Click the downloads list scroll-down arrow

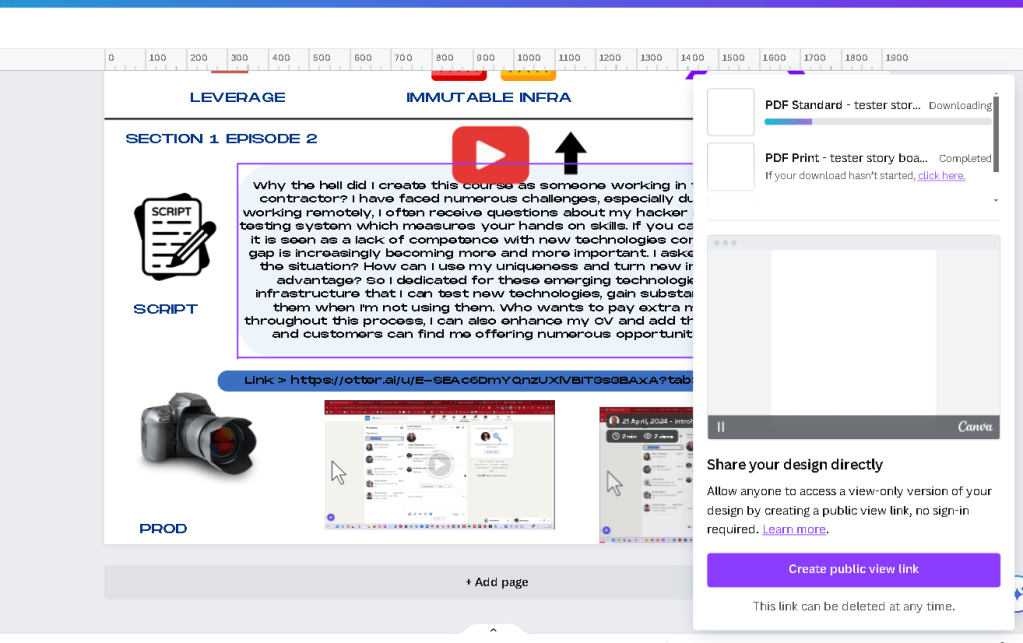[x=996, y=200]
